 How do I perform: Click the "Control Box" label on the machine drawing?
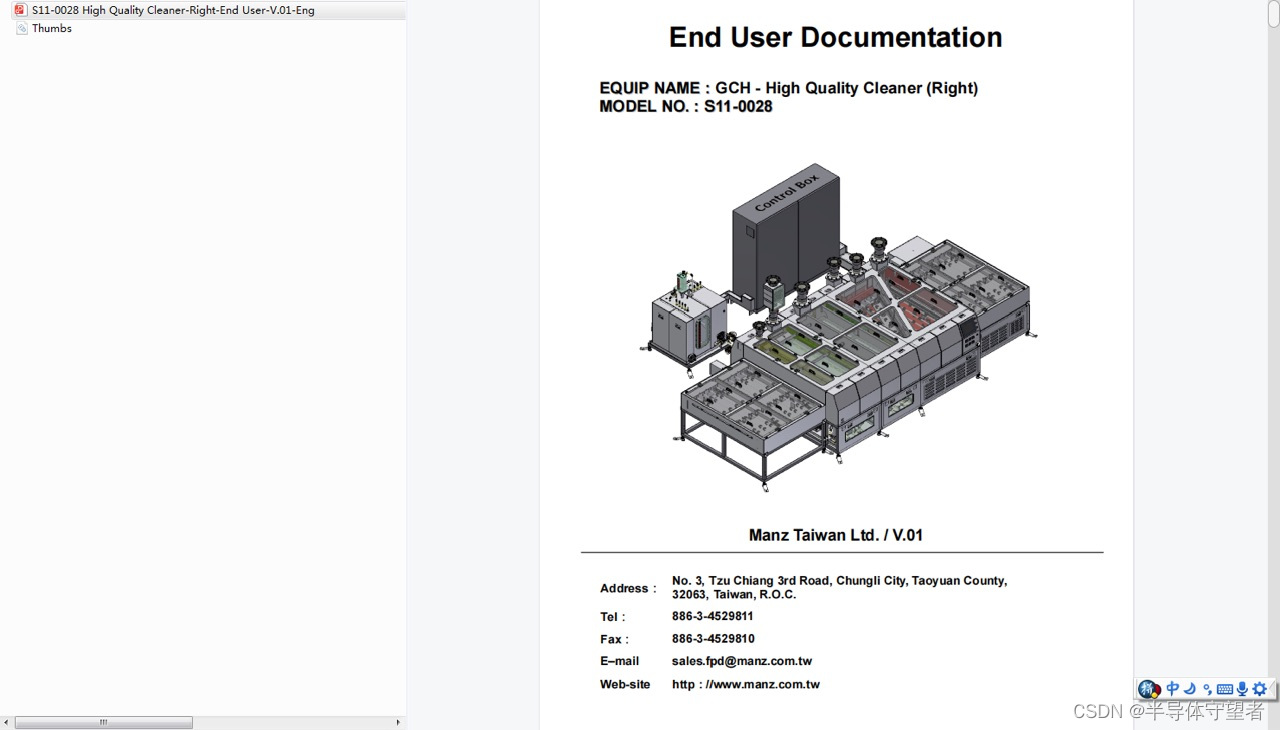point(786,192)
